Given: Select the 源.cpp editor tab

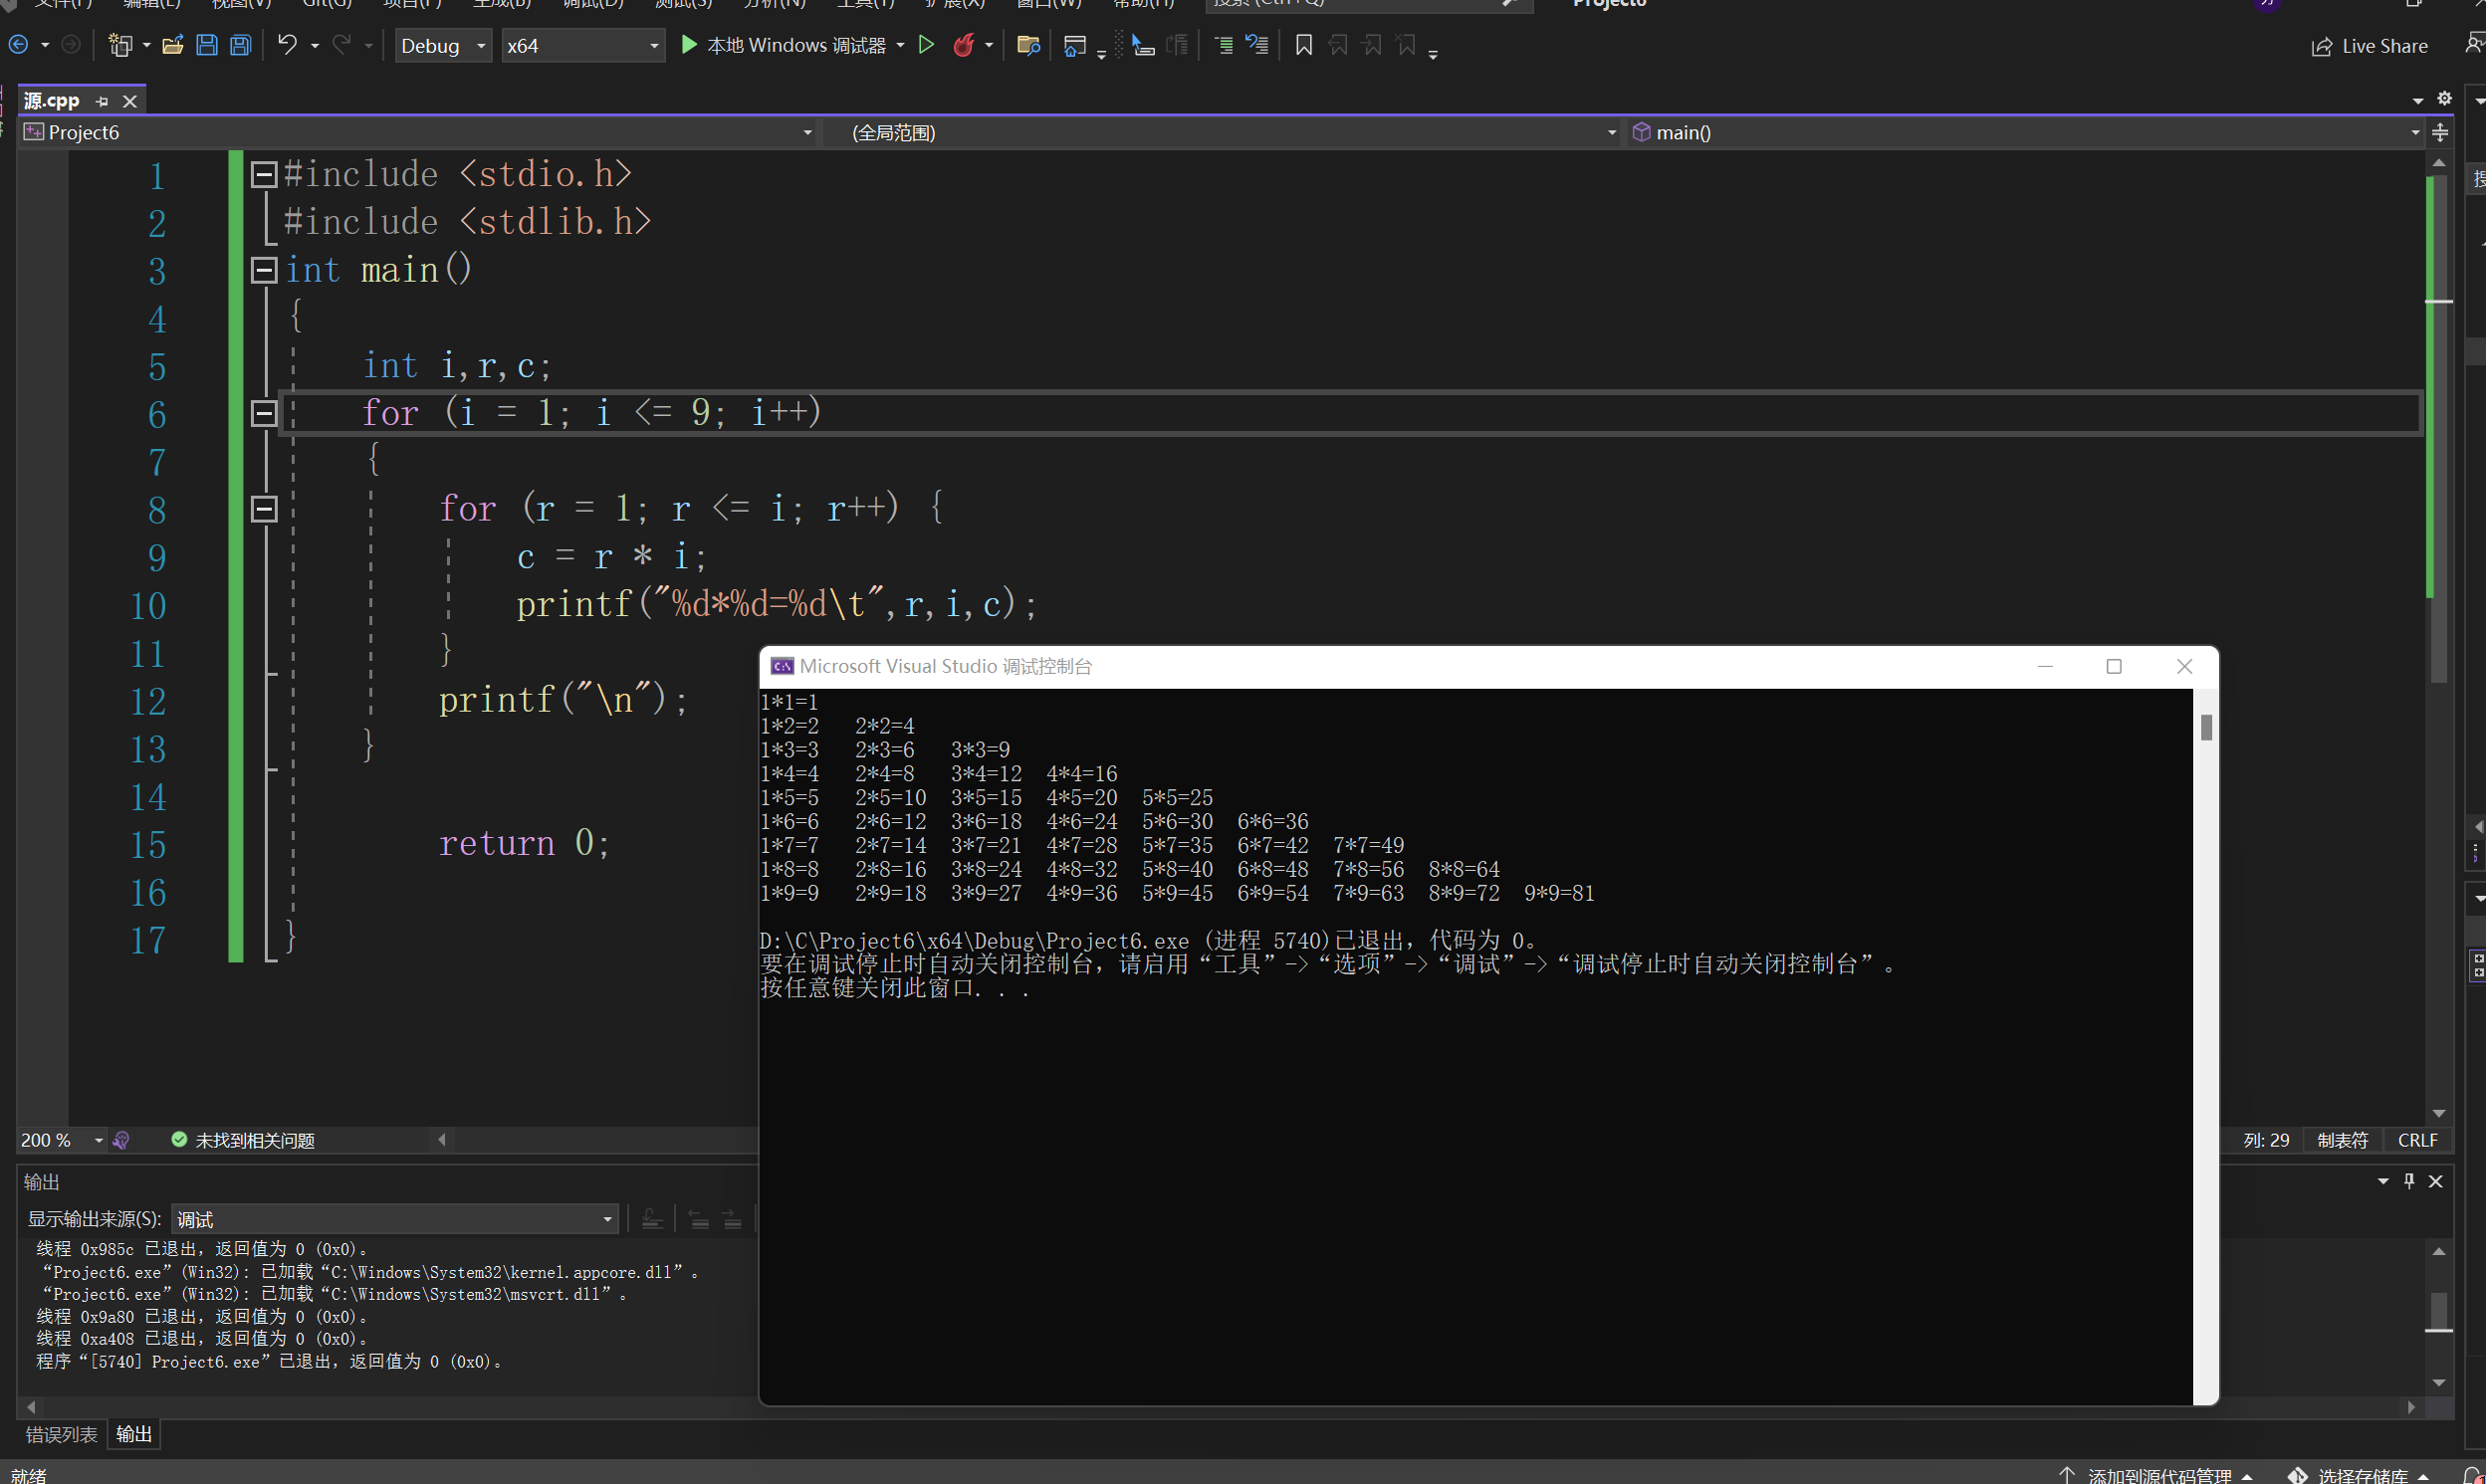Looking at the screenshot, I should click(52, 101).
